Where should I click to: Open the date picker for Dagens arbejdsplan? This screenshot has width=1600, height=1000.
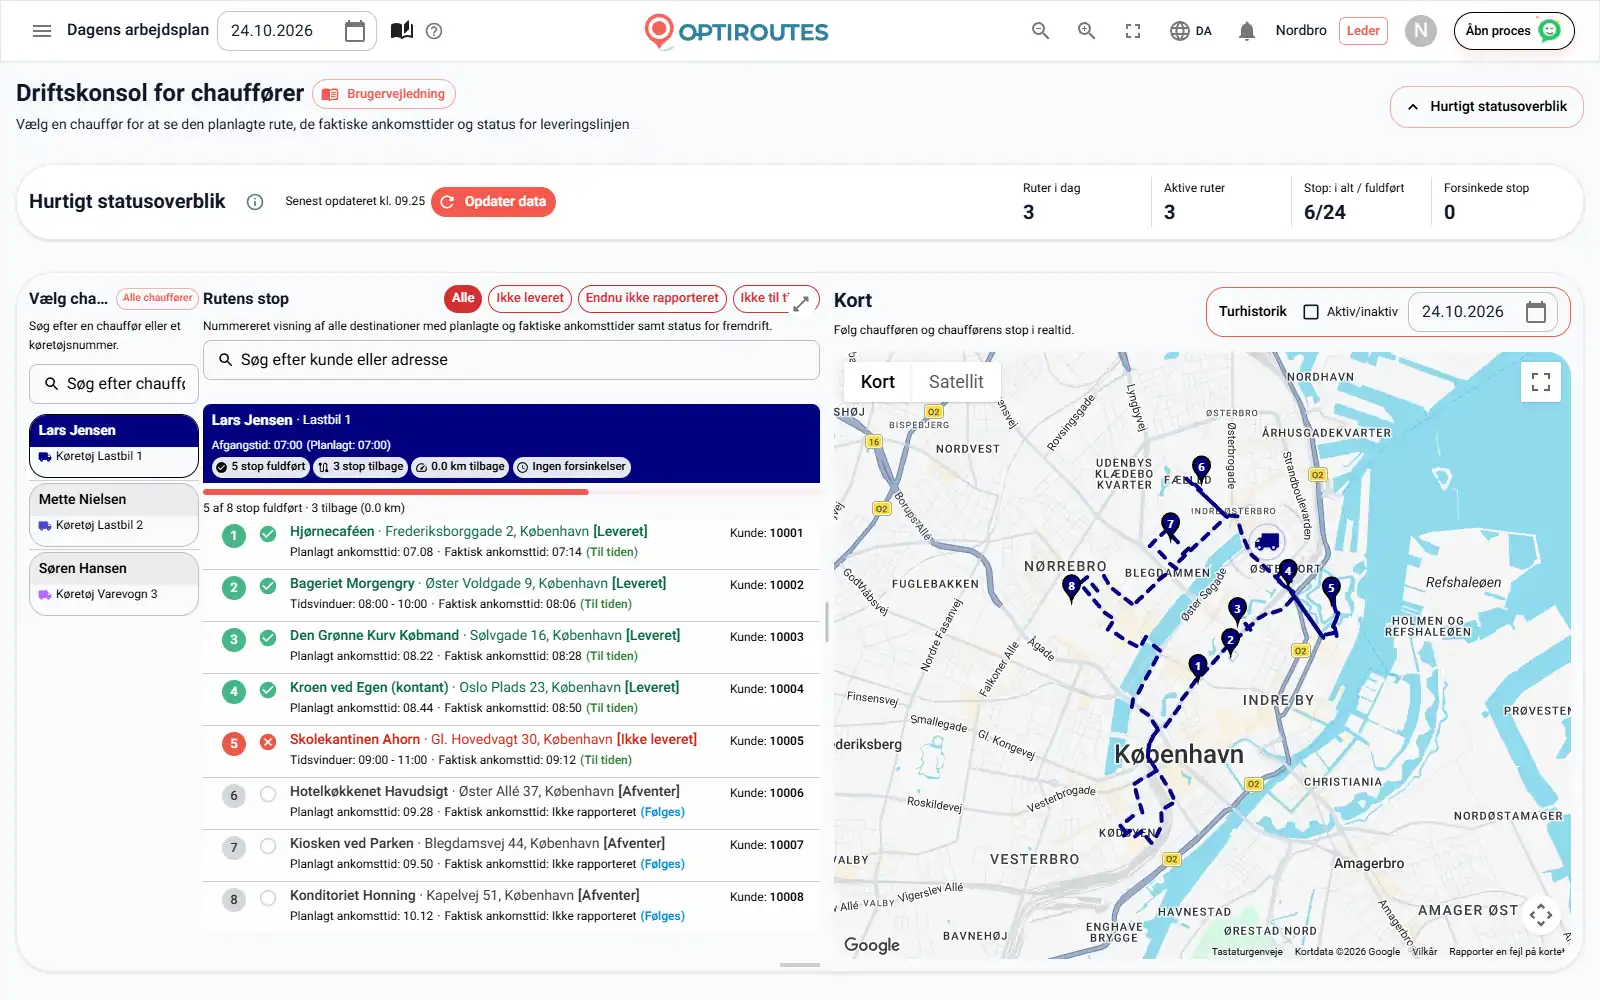pyautogui.click(x=354, y=31)
